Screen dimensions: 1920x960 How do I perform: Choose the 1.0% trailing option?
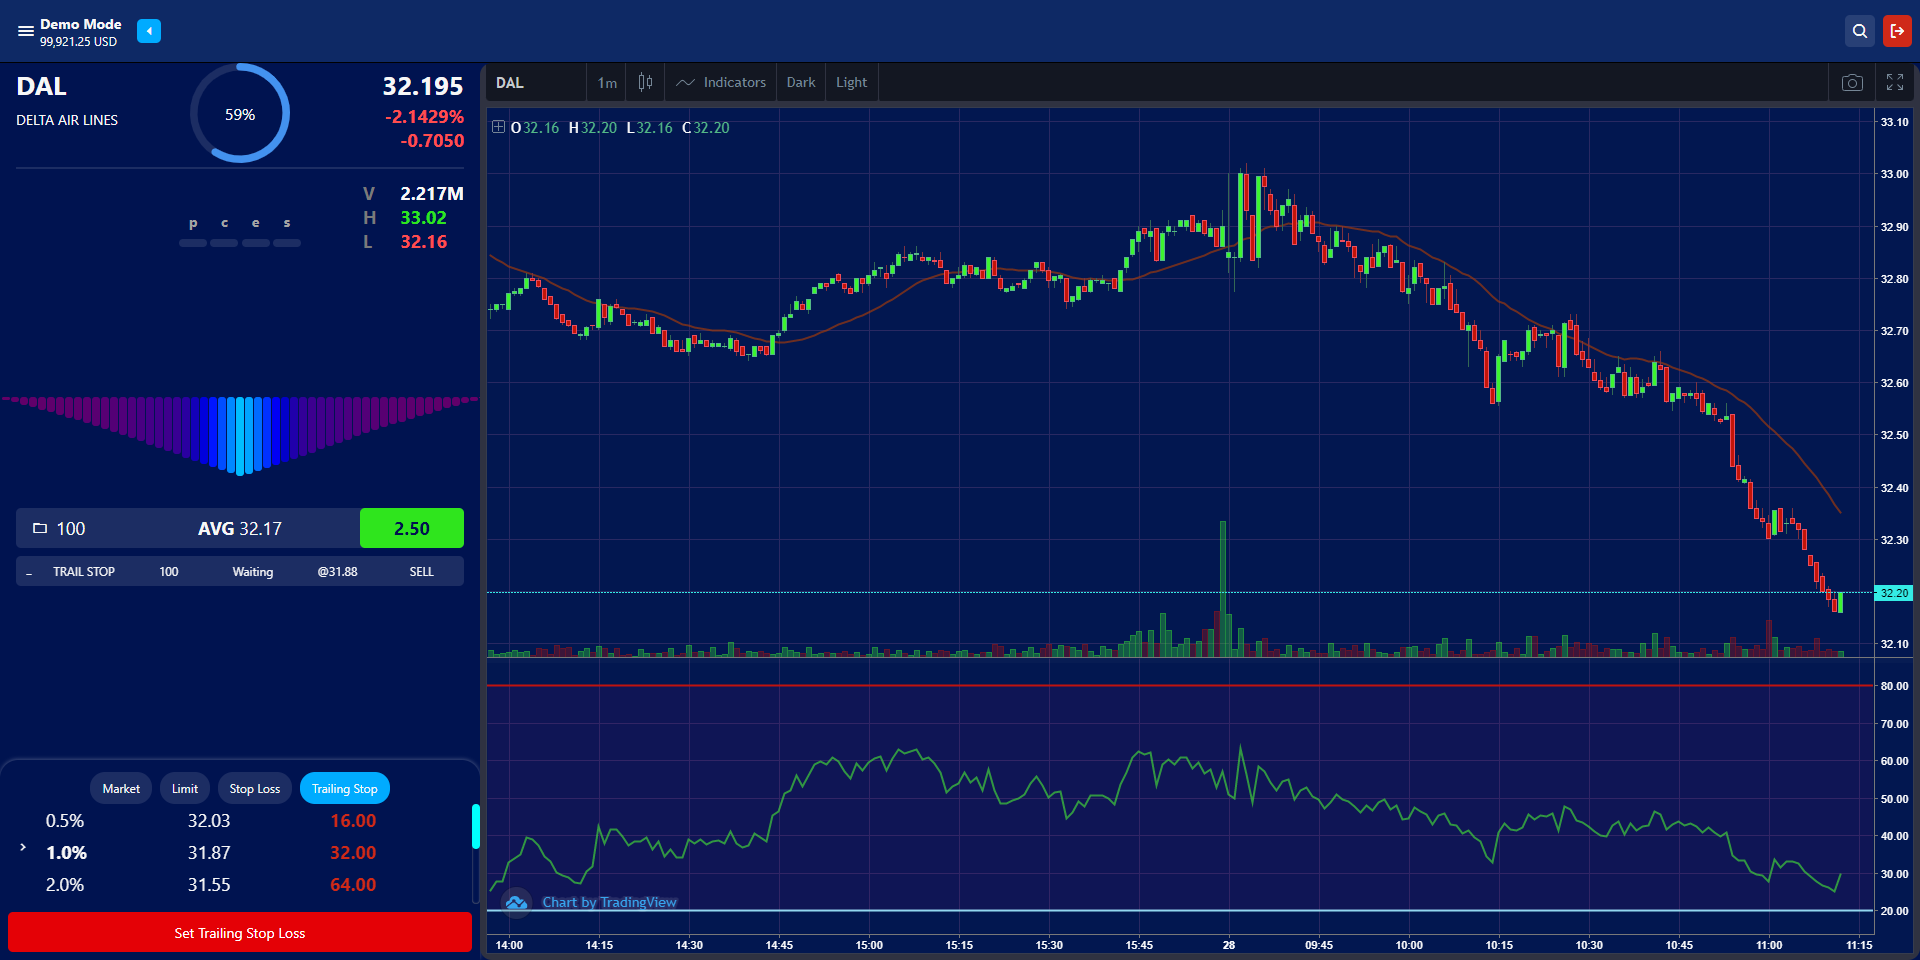(66, 853)
